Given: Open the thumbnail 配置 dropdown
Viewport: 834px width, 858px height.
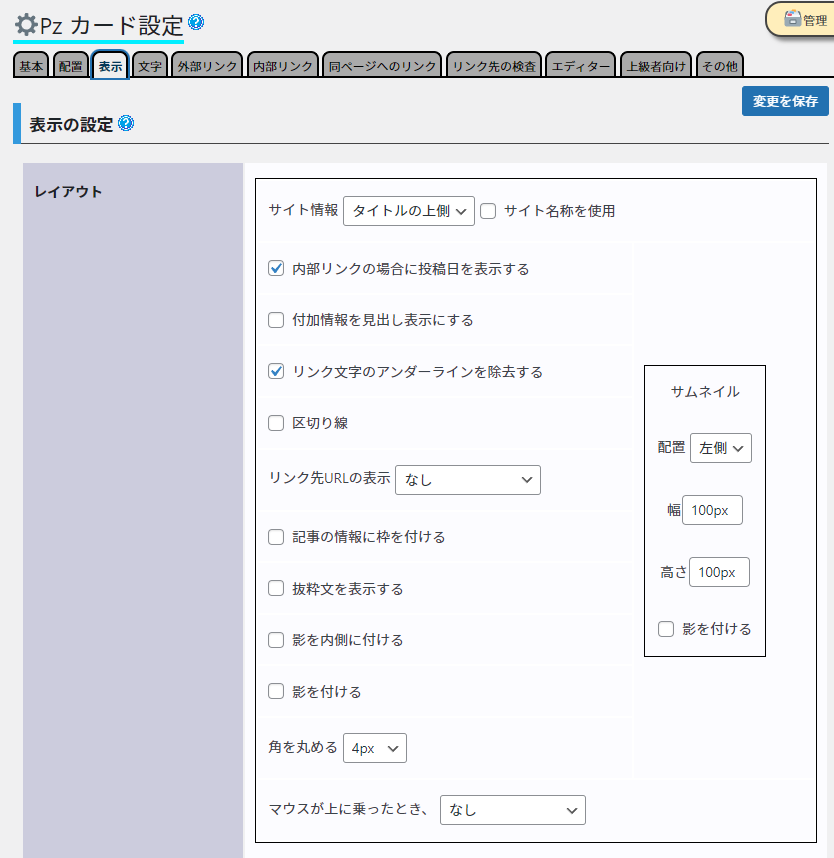Looking at the screenshot, I should (720, 448).
